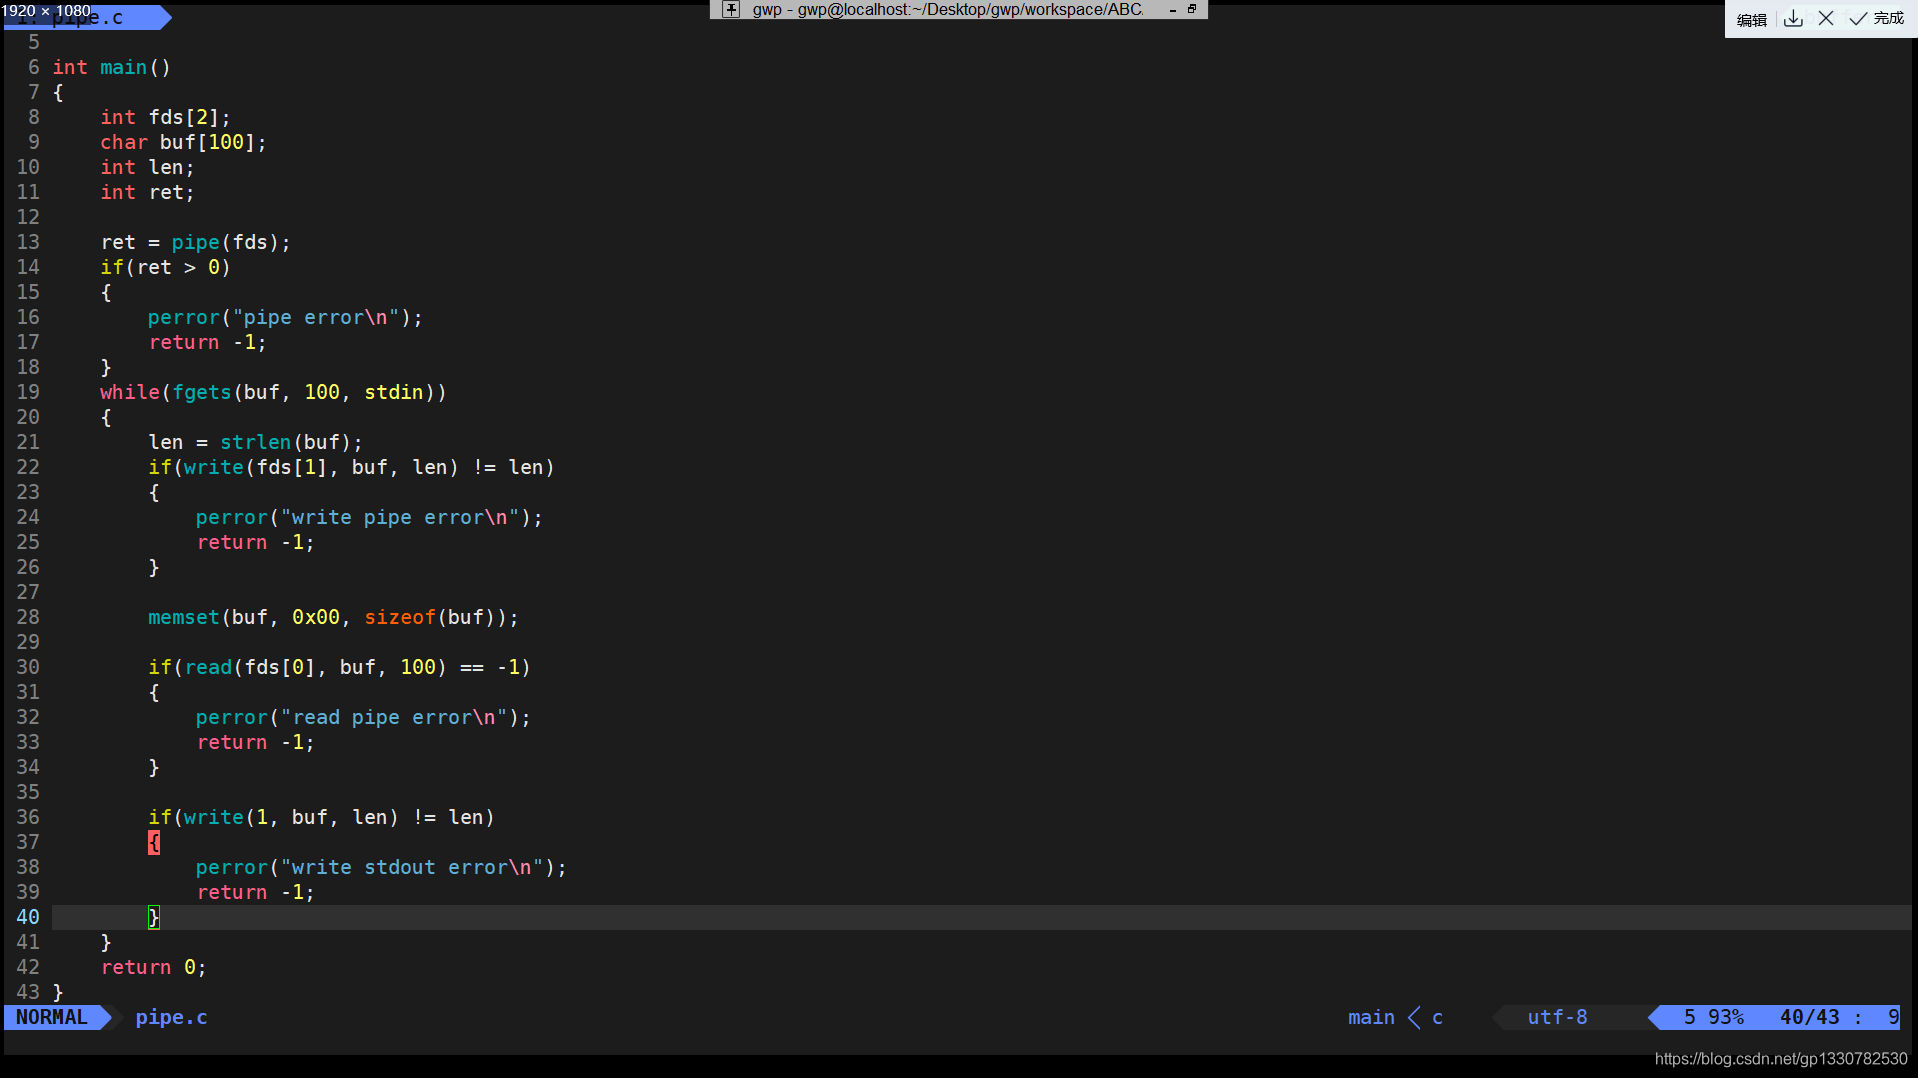Click the download/save icon in screenshot toolbar
Viewport: 1918px width, 1078px height.
1793,19
